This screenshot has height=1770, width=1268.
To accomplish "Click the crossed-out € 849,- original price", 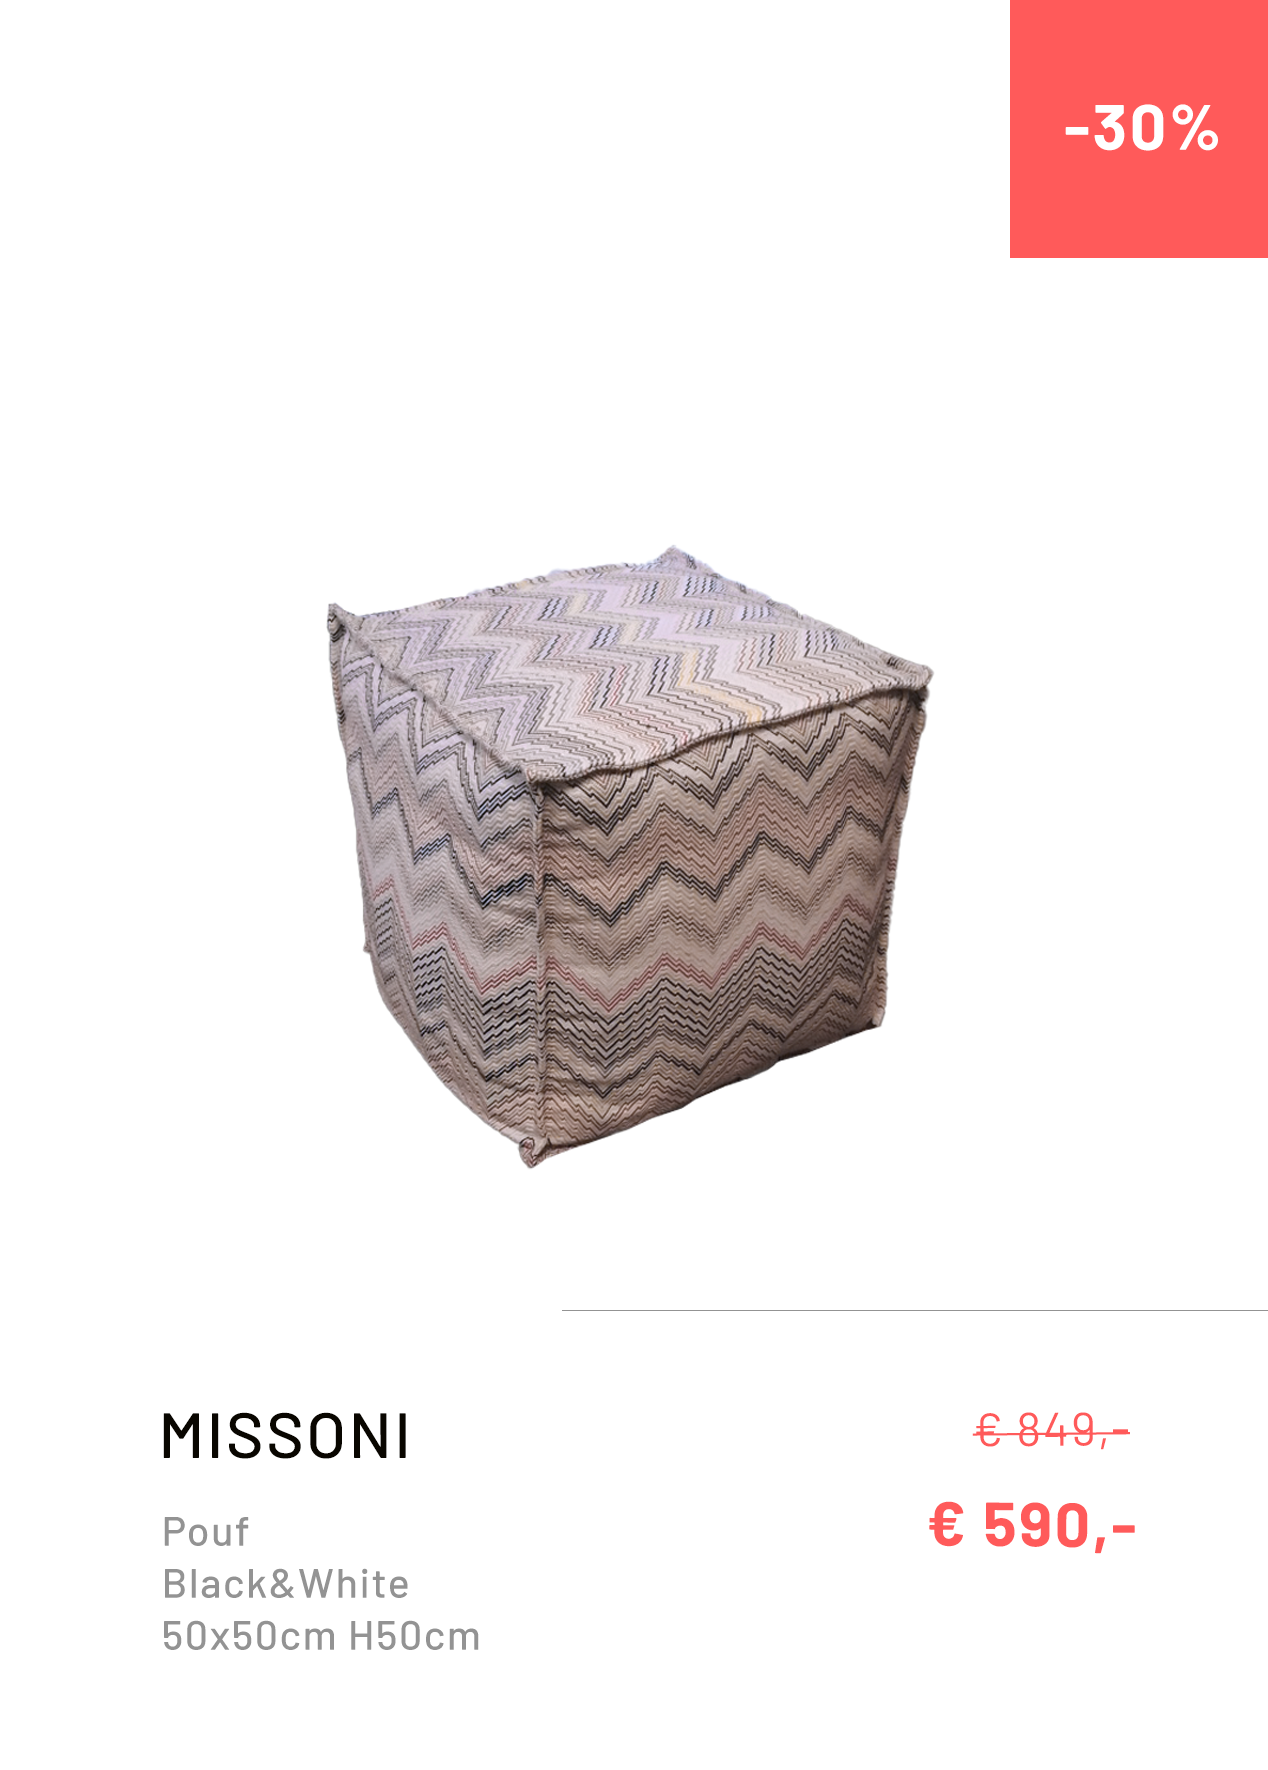I will 1052,1431.
